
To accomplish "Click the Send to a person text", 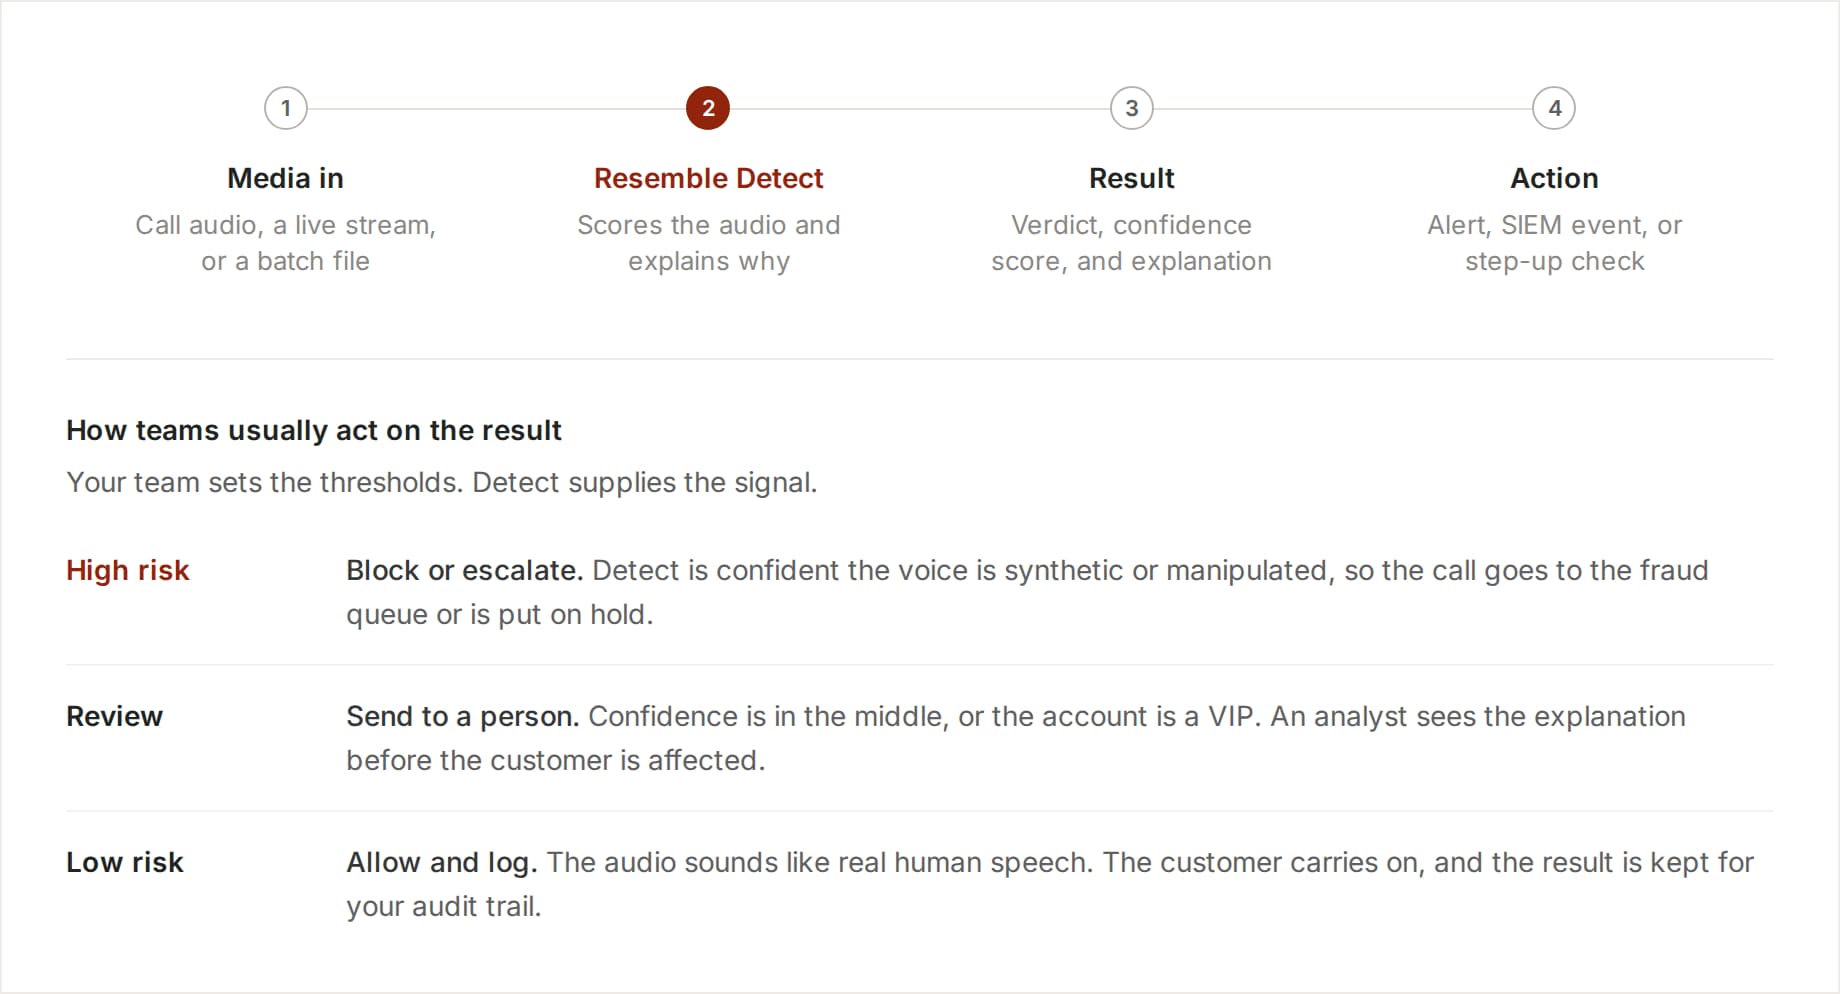I will 463,716.
